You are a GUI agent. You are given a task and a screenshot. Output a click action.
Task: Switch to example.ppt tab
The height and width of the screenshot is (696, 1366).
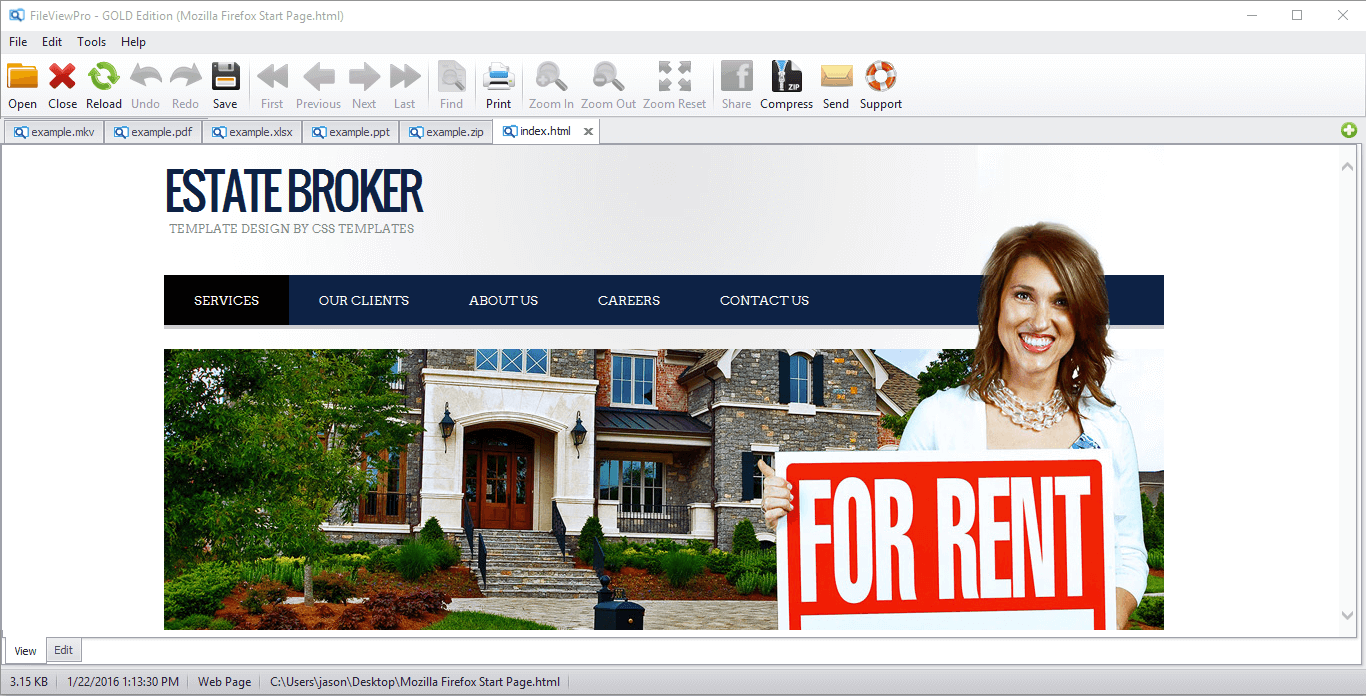point(350,132)
